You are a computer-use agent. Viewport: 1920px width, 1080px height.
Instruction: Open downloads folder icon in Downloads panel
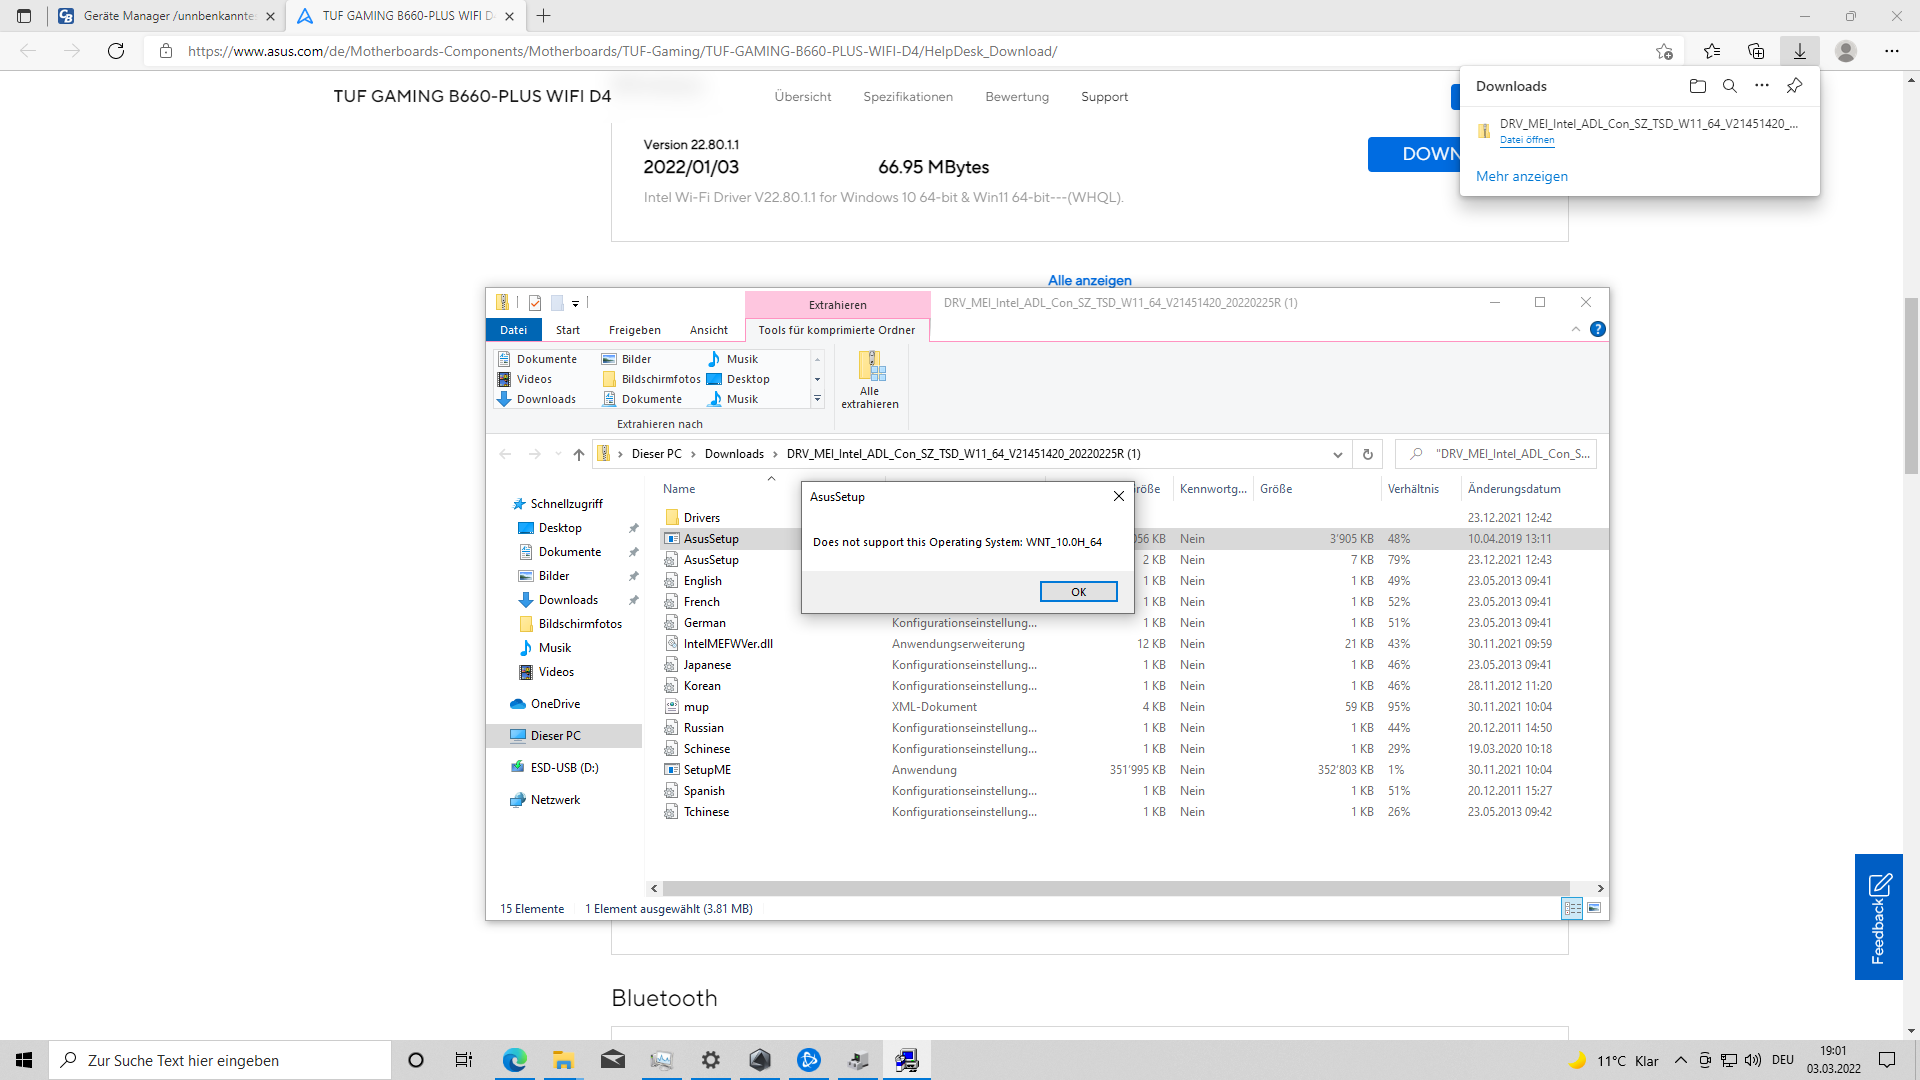(x=1697, y=86)
